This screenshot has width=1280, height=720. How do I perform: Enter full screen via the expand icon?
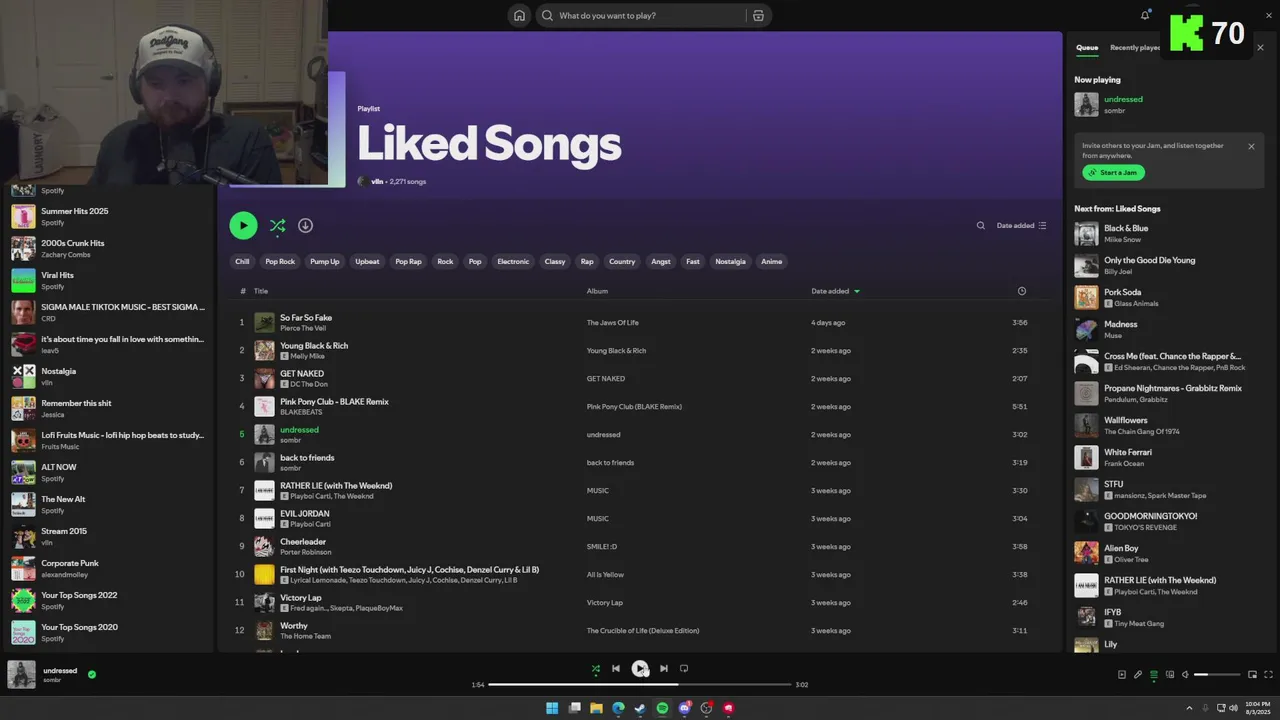tap(1268, 675)
